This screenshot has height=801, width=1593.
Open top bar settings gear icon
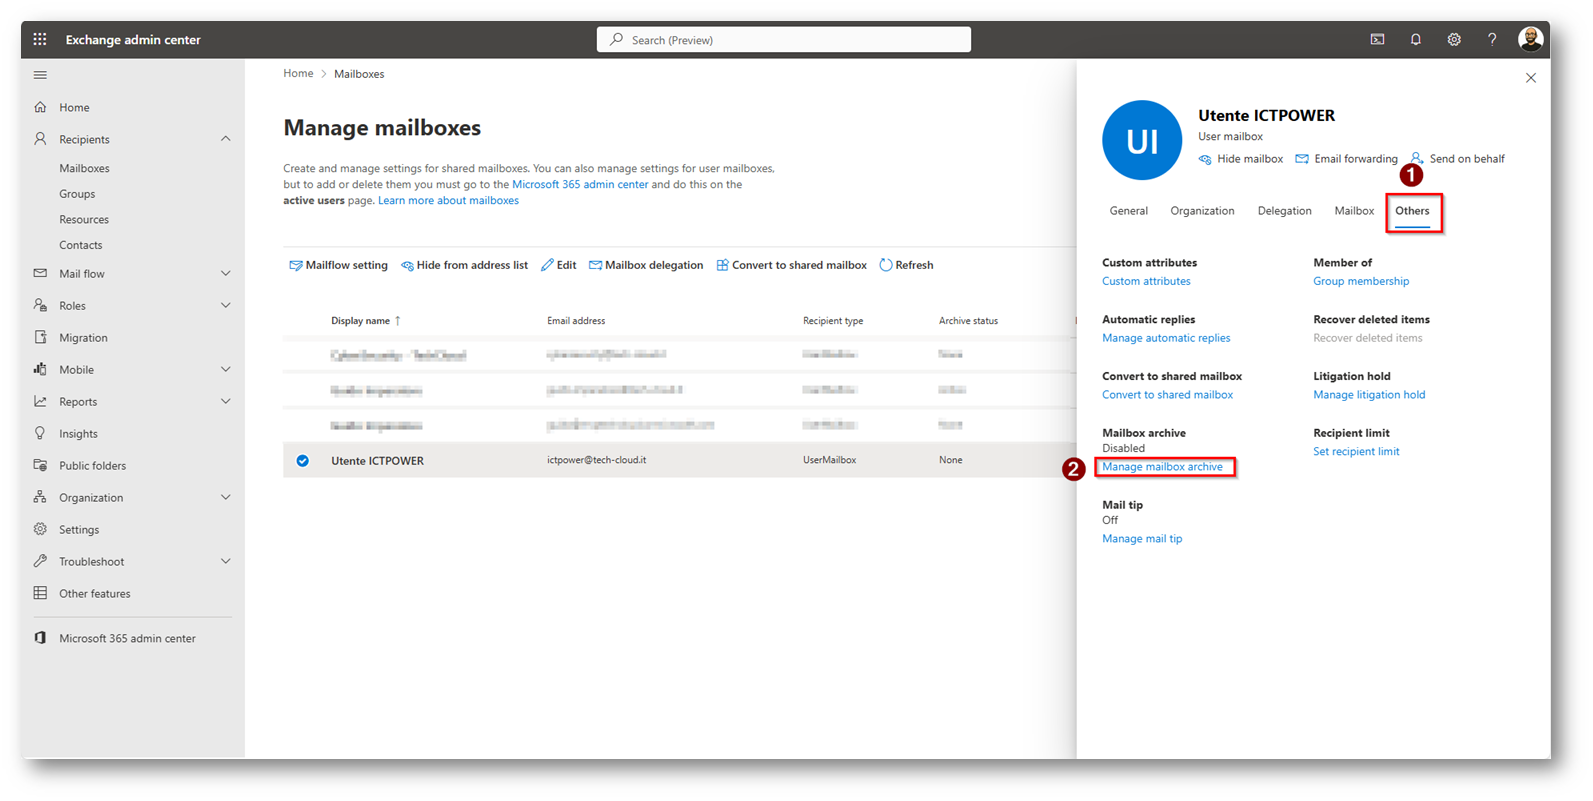[x=1454, y=39]
